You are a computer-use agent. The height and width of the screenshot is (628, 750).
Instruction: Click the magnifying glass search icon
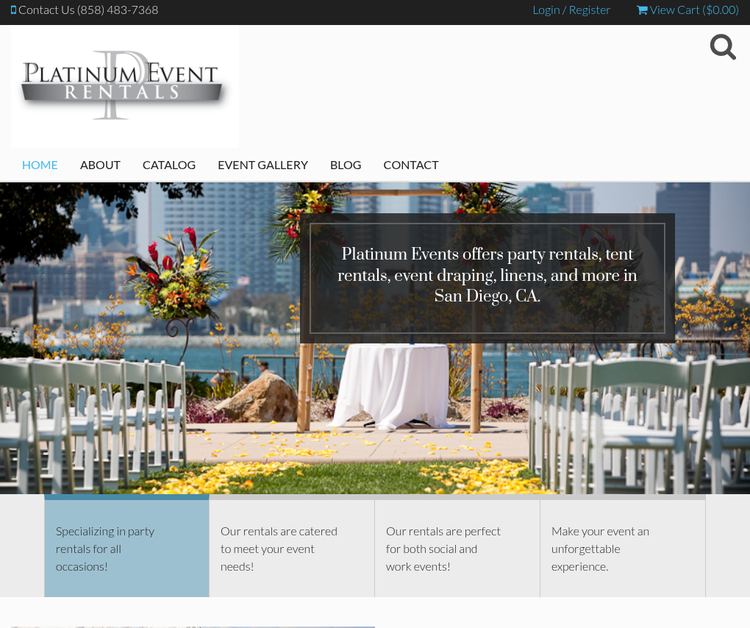click(x=722, y=47)
